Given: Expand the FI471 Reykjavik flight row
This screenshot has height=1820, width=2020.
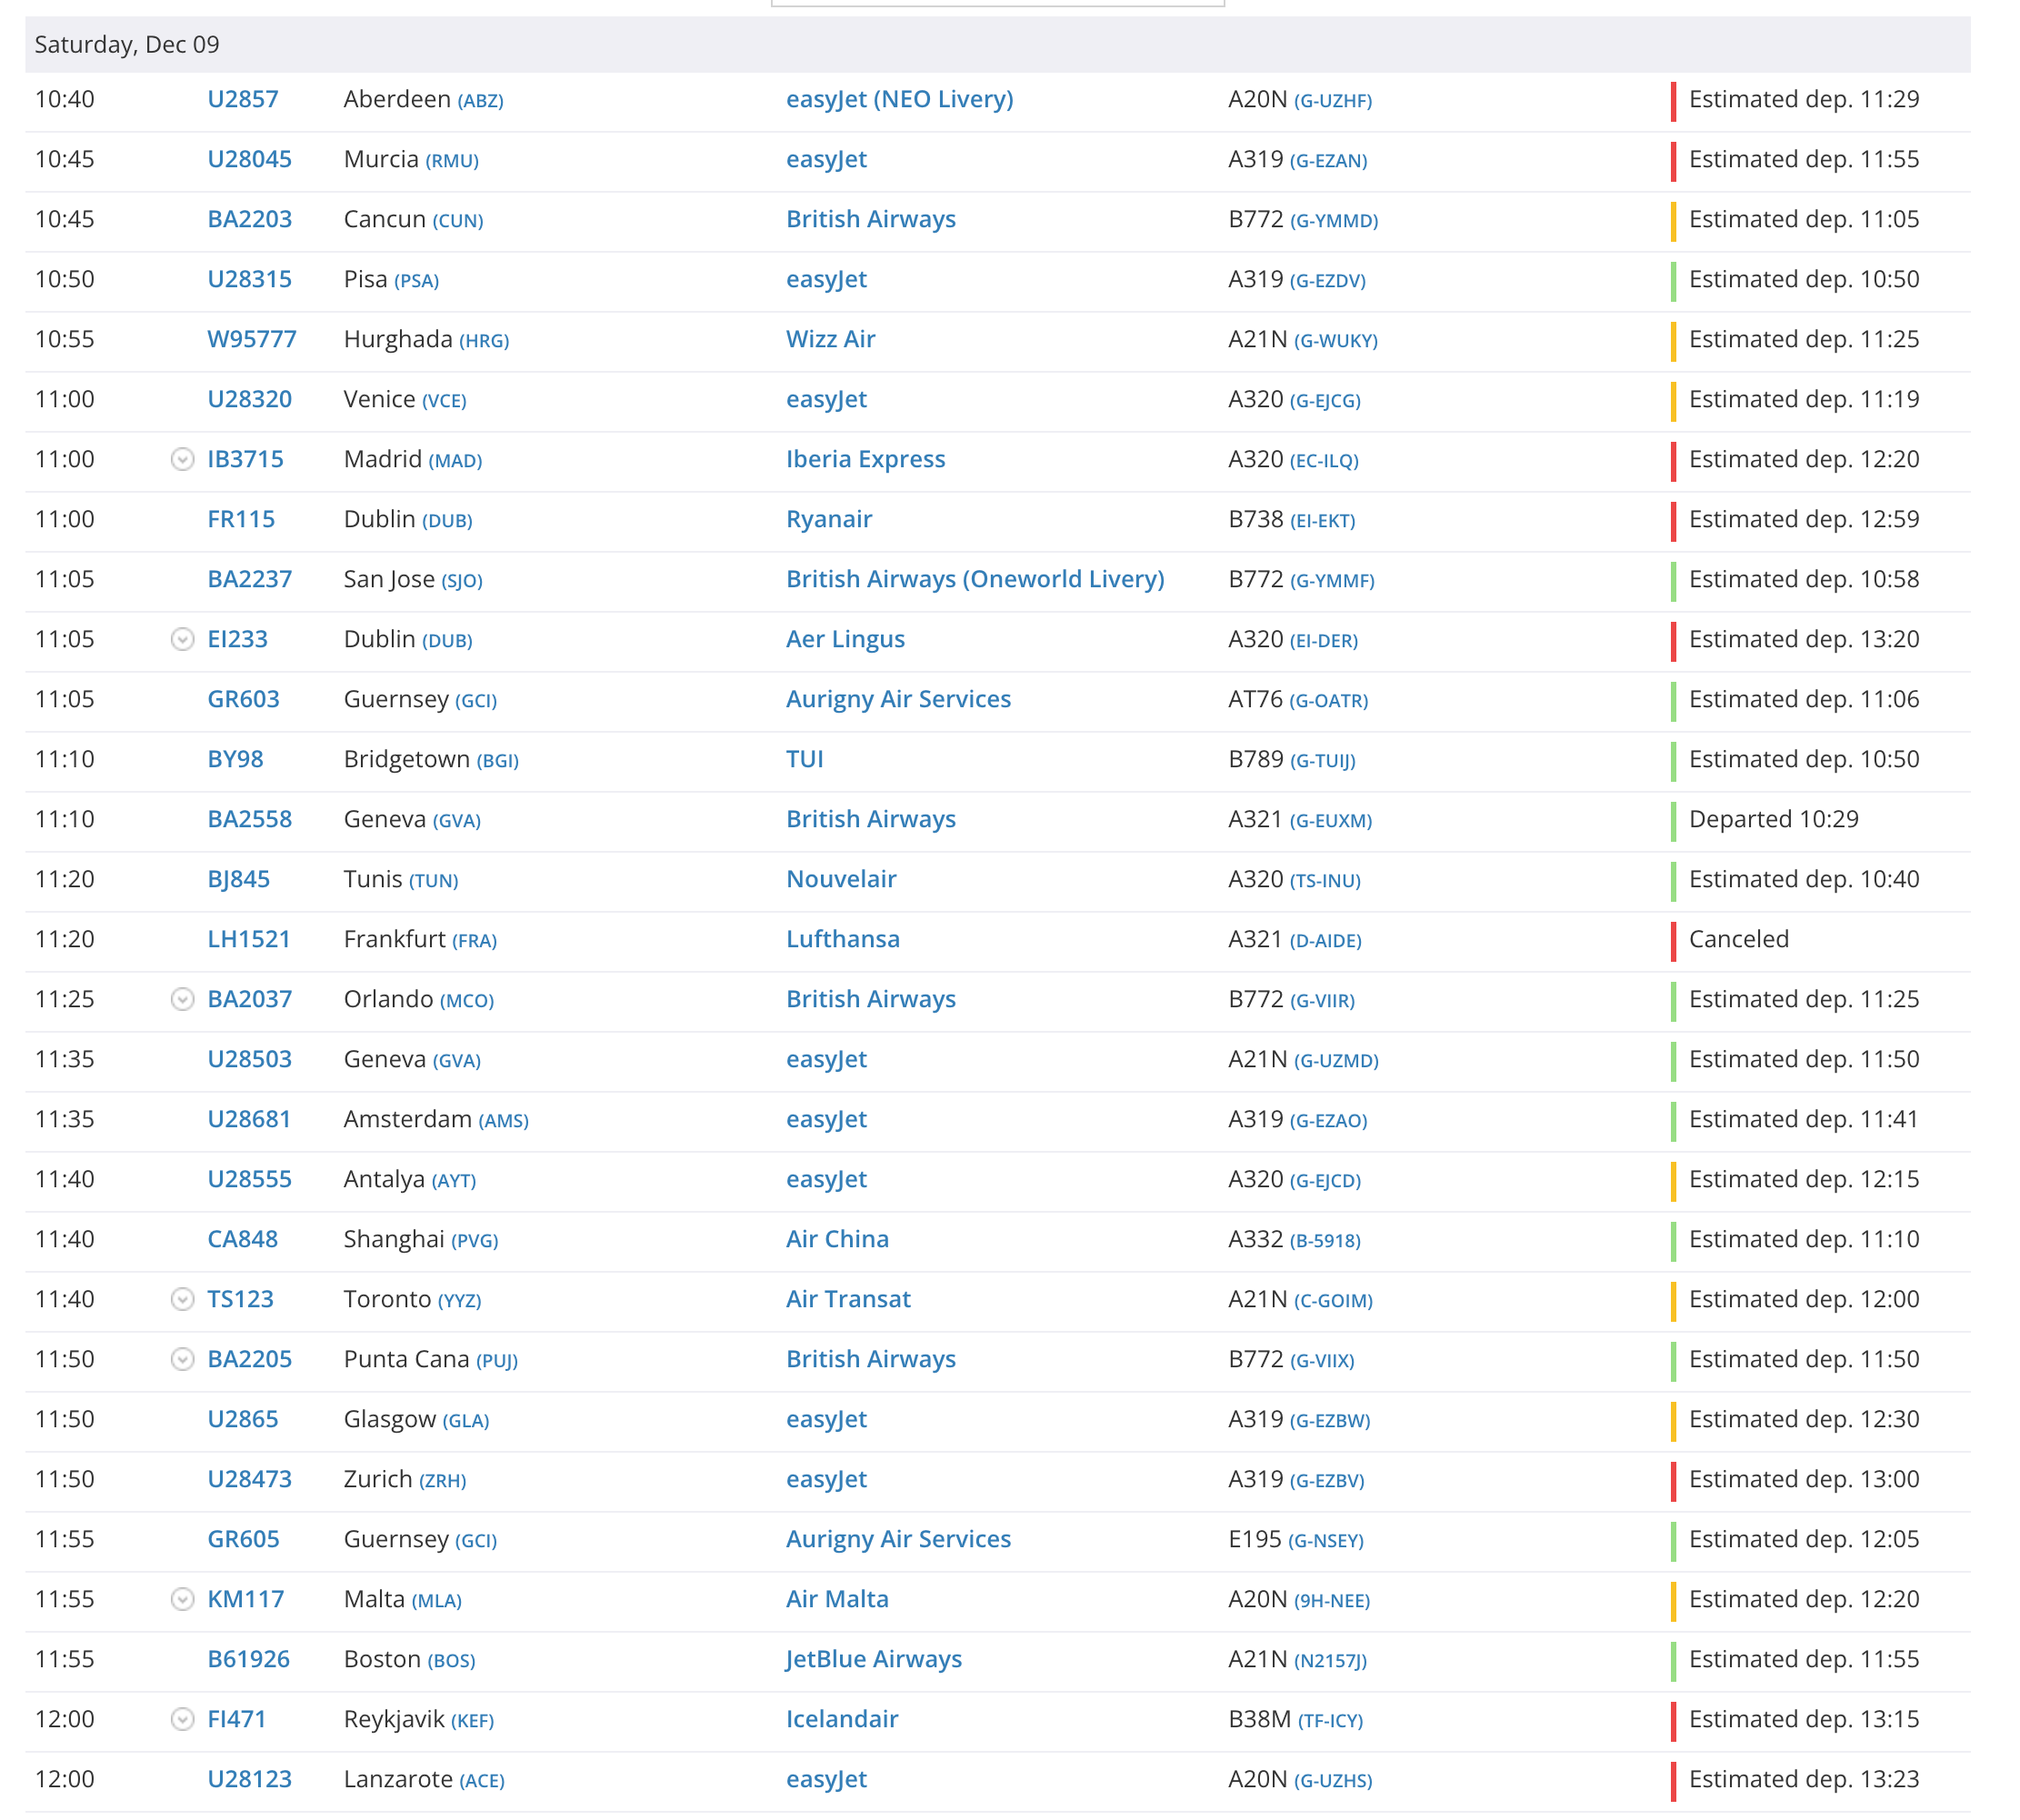Looking at the screenshot, I should click(x=182, y=1719).
